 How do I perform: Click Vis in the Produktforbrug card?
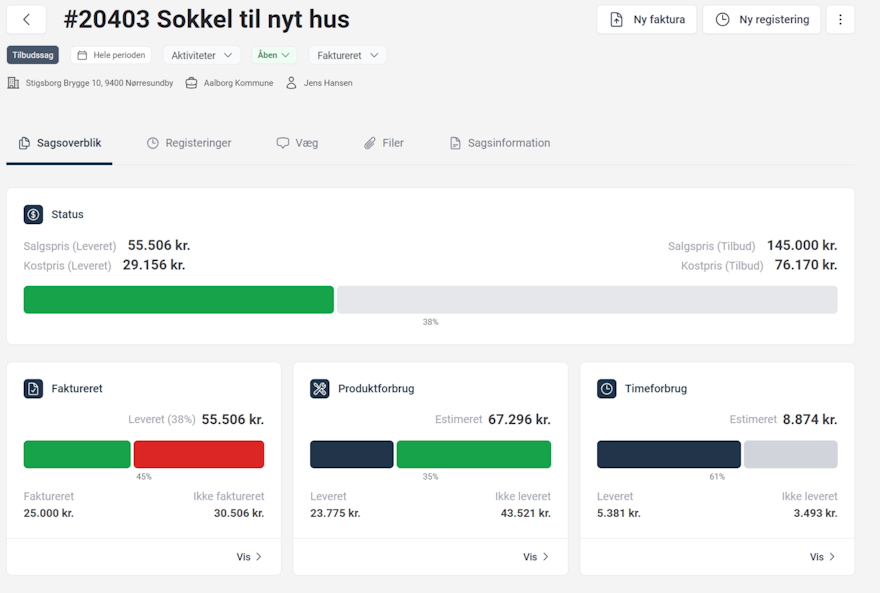[x=536, y=557]
